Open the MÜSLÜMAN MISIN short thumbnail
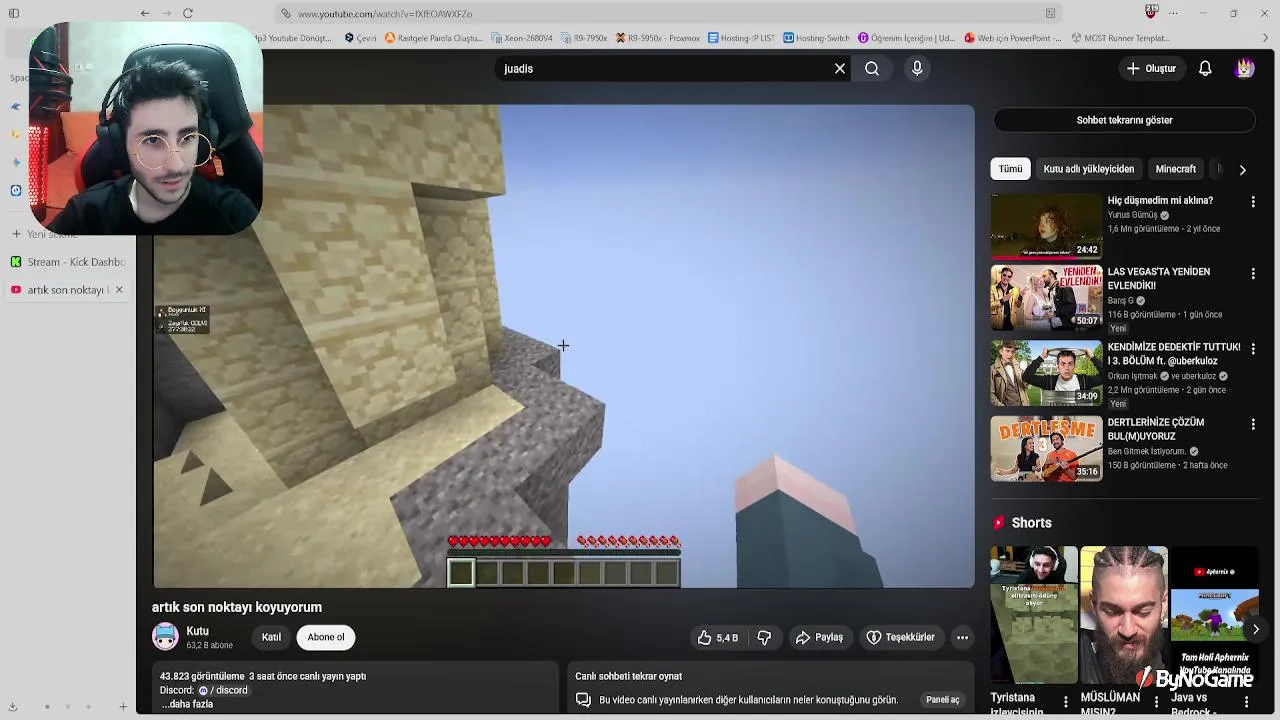1280x720 pixels. [1123, 614]
